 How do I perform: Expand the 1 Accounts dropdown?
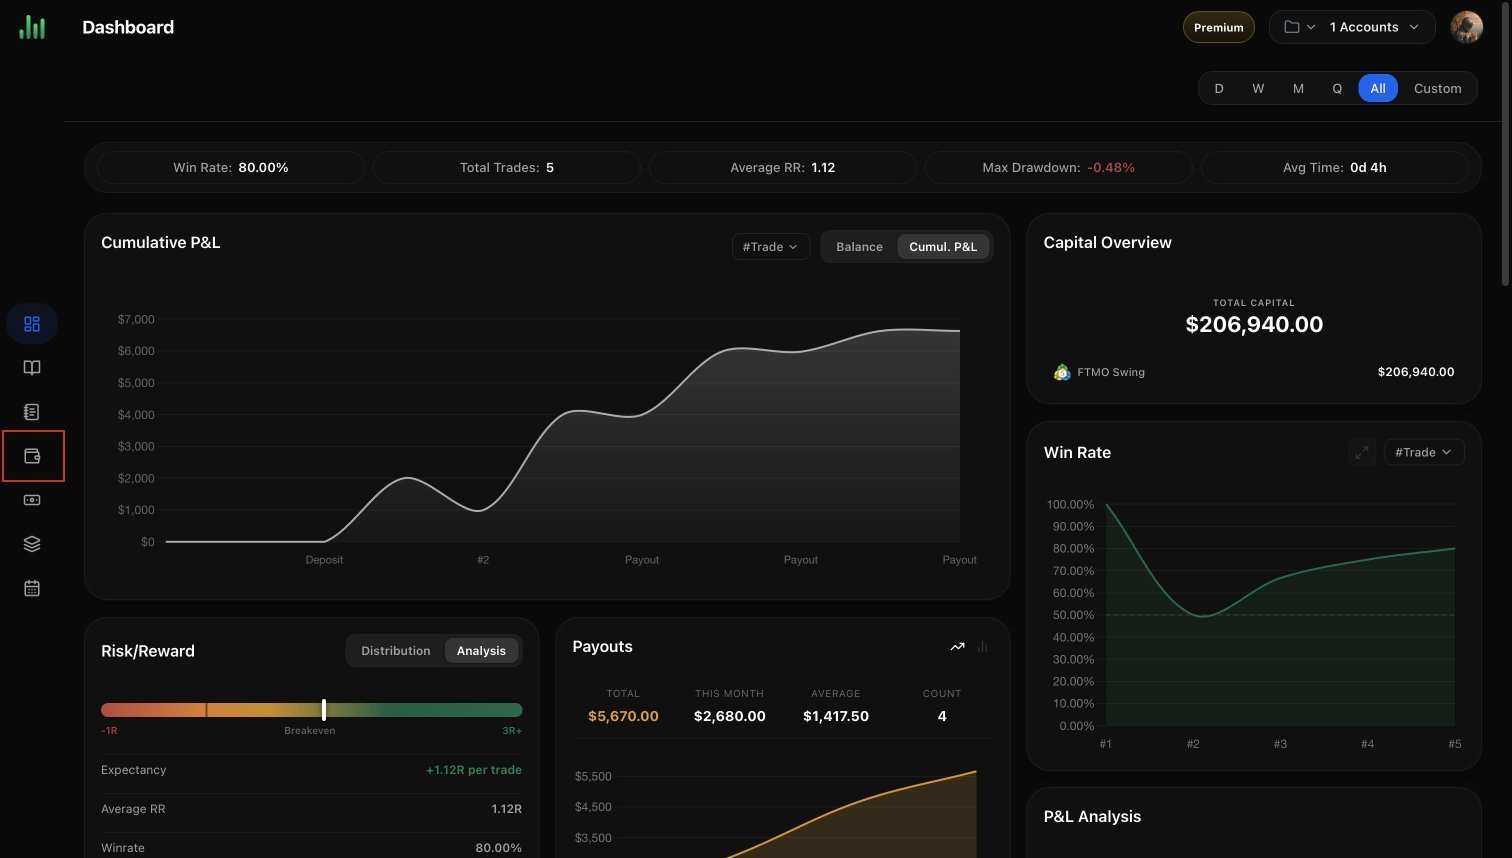1373,27
